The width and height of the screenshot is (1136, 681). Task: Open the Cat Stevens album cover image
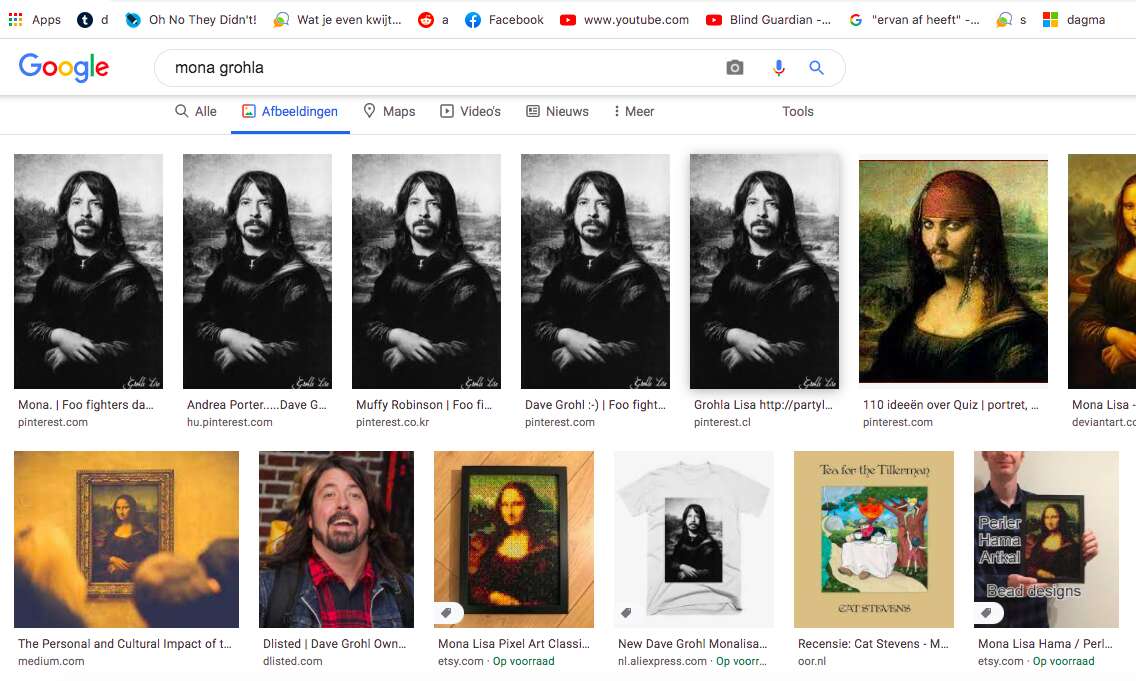click(874, 539)
